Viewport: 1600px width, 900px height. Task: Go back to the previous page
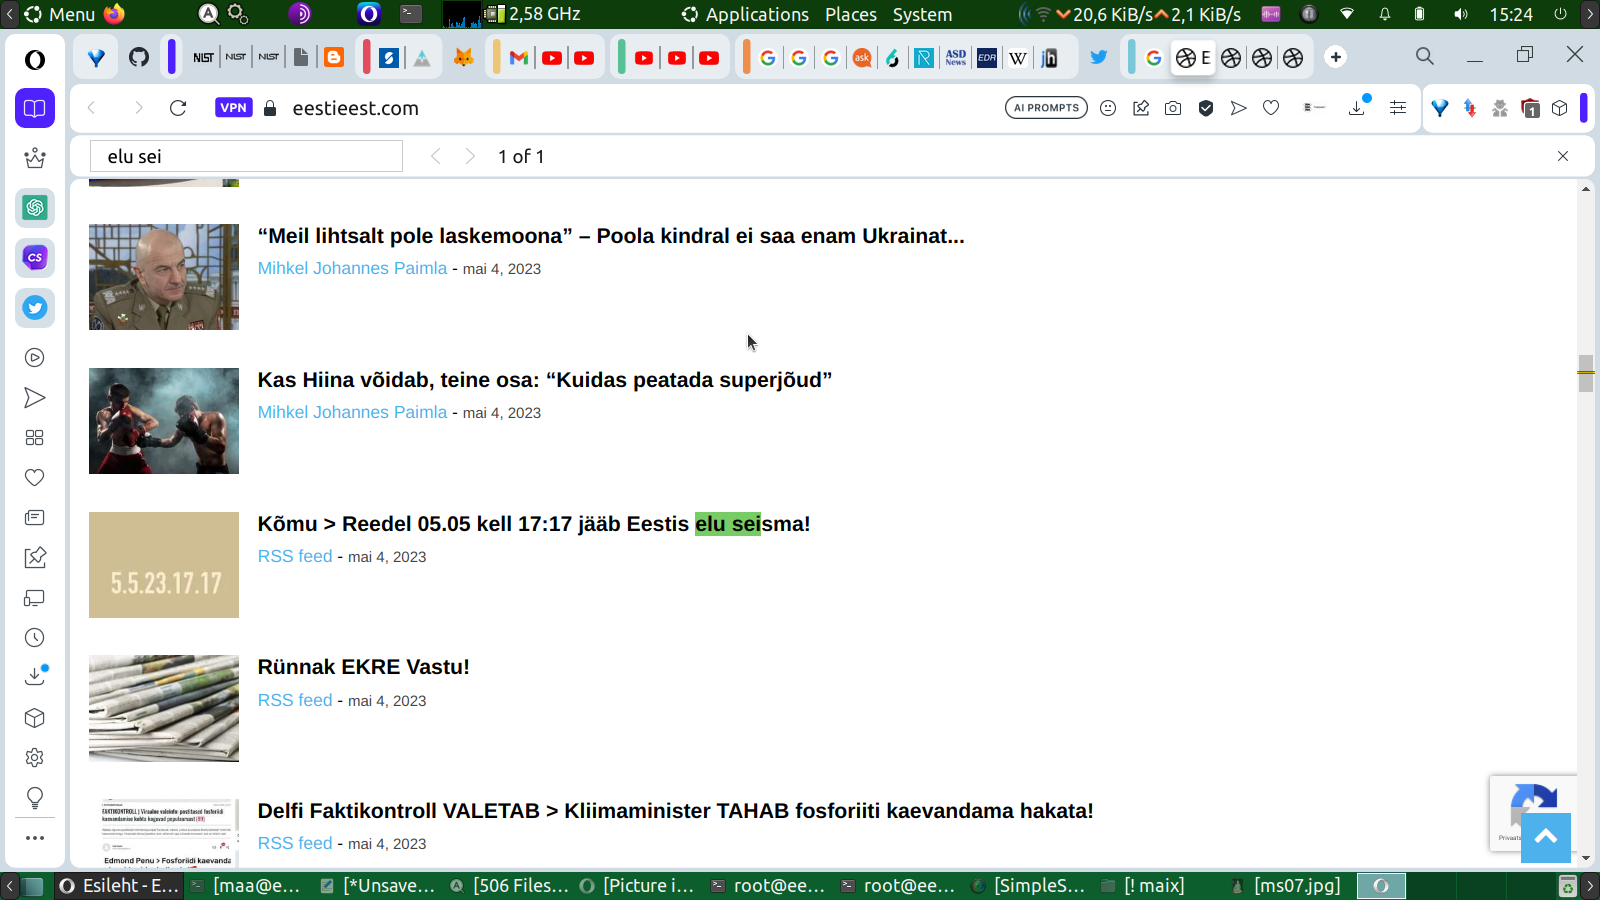(x=92, y=108)
